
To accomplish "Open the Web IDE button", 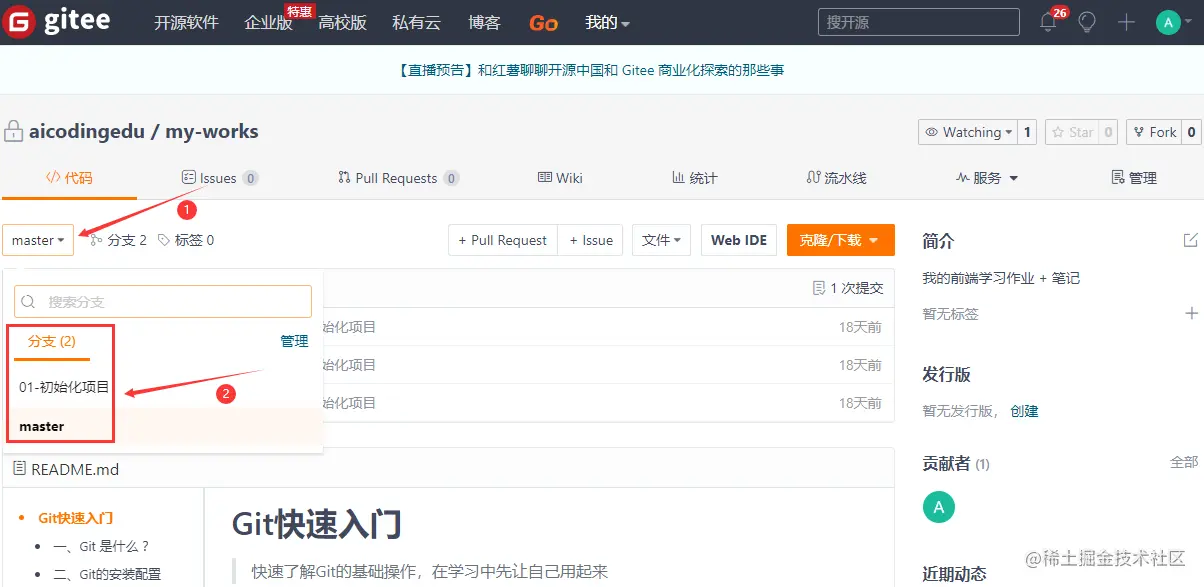I will point(739,240).
